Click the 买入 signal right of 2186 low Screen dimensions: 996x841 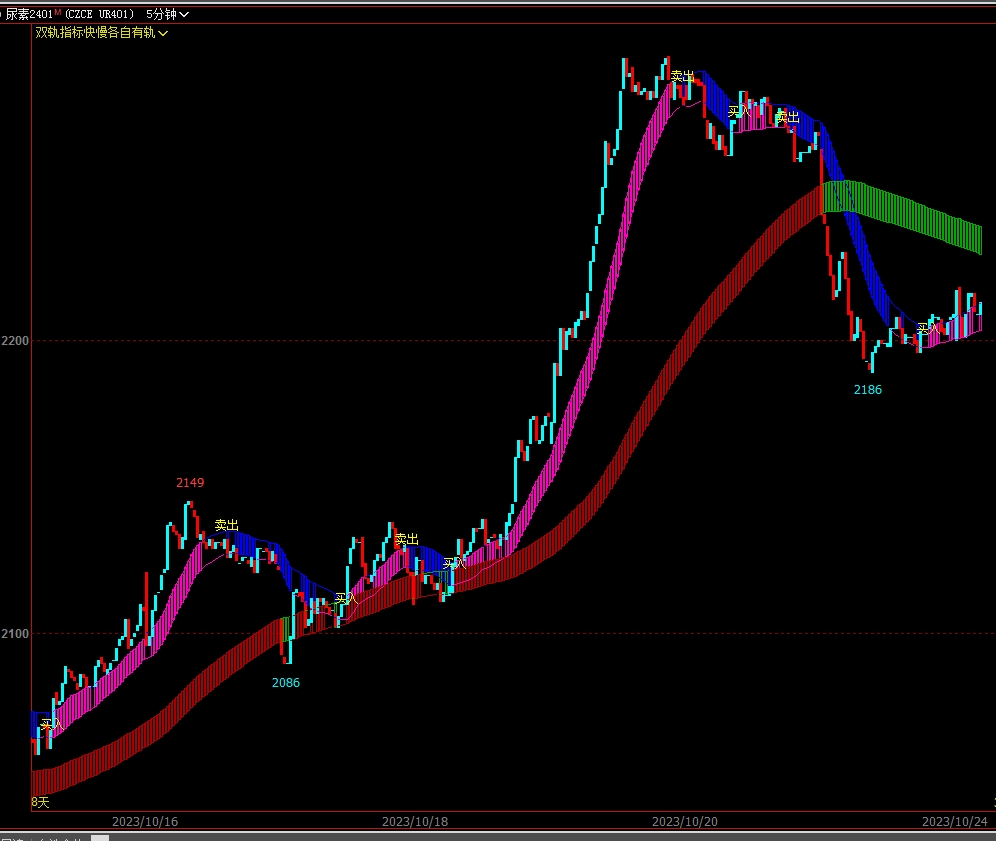click(928, 328)
